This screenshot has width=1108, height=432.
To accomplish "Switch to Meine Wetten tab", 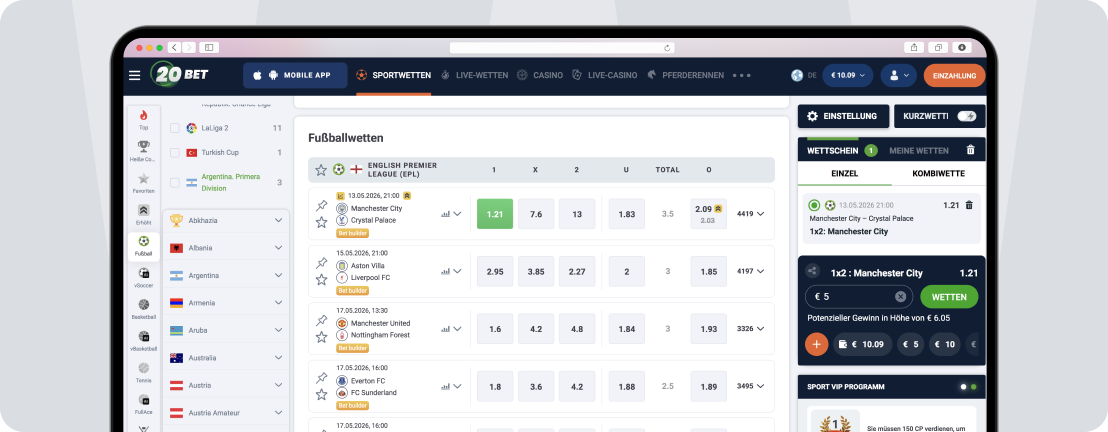I will tap(919, 151).
